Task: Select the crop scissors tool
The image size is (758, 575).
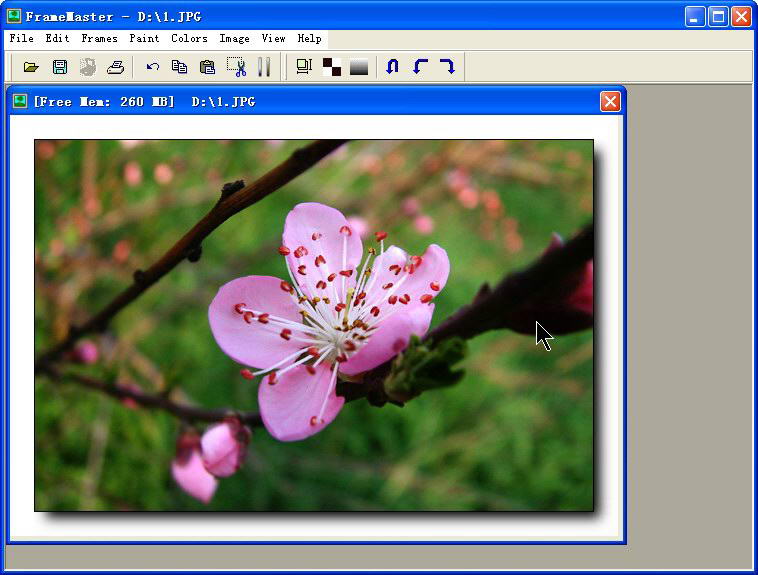Action: (x=236, y=67)
